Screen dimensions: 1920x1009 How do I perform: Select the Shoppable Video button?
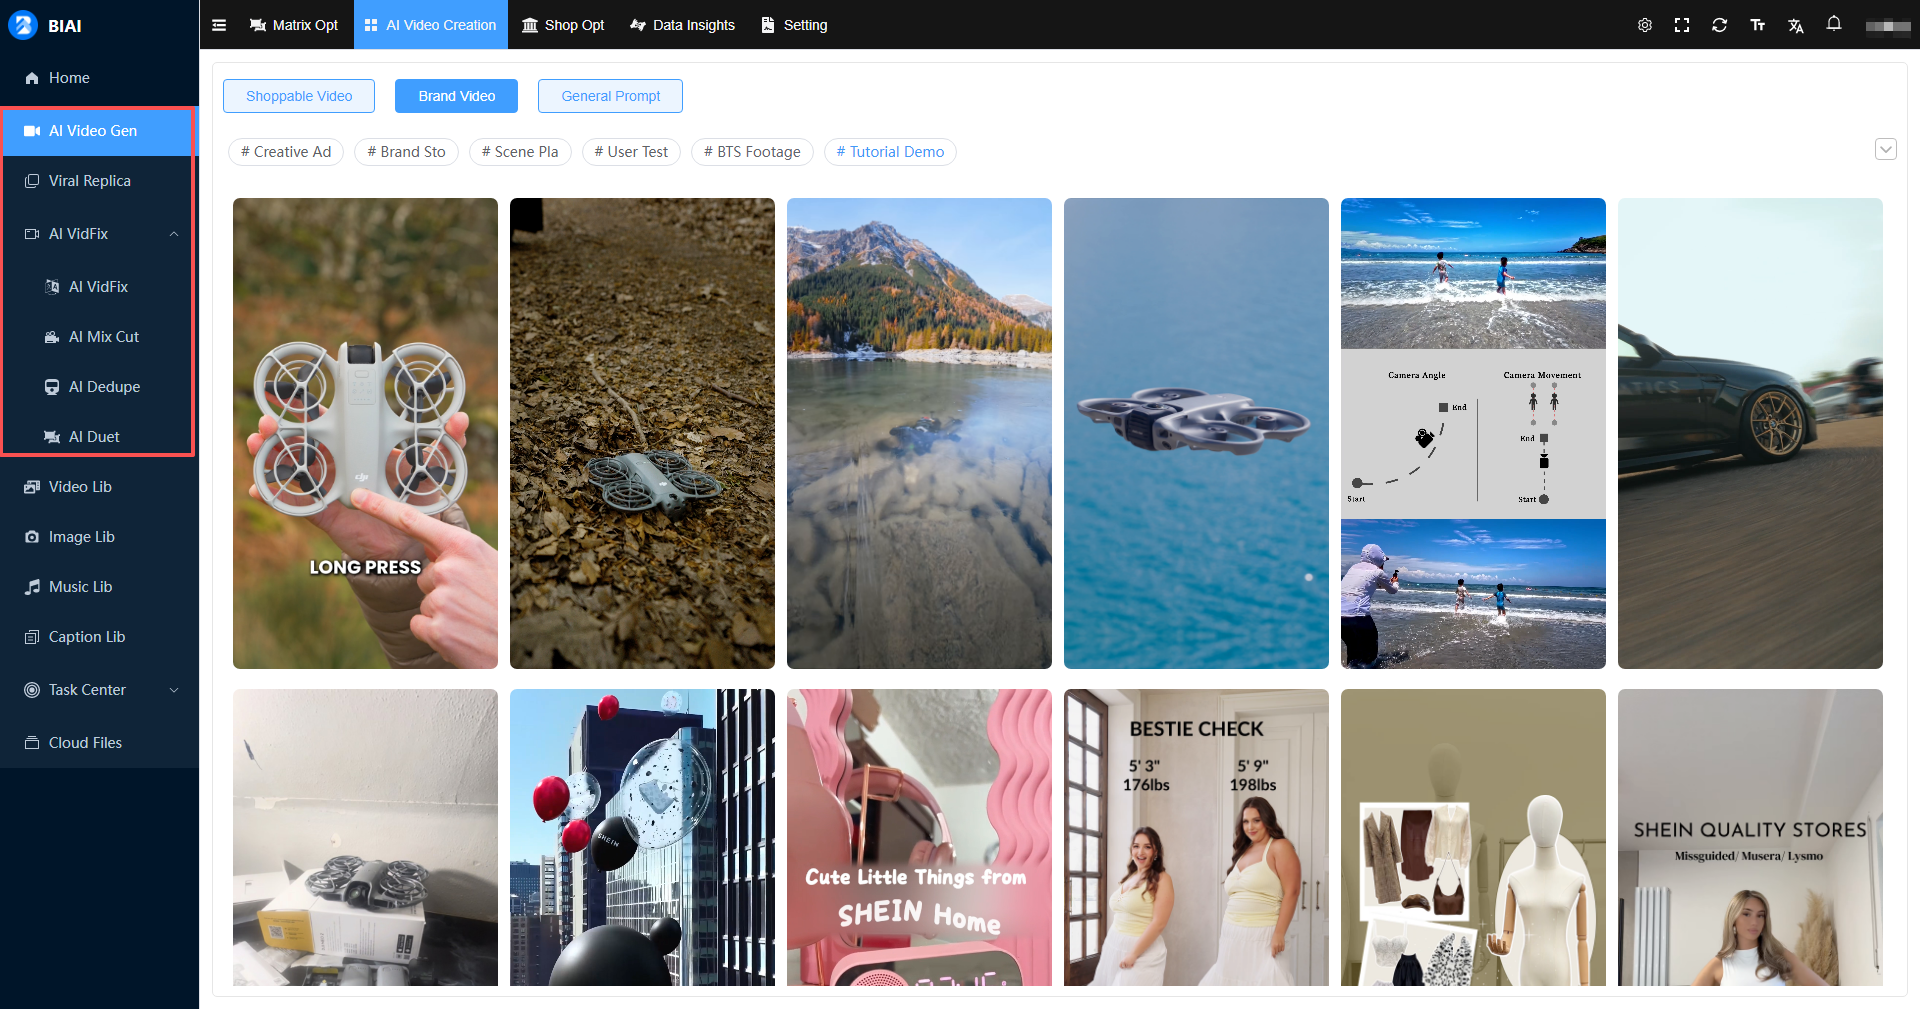[x=299, y=96]
